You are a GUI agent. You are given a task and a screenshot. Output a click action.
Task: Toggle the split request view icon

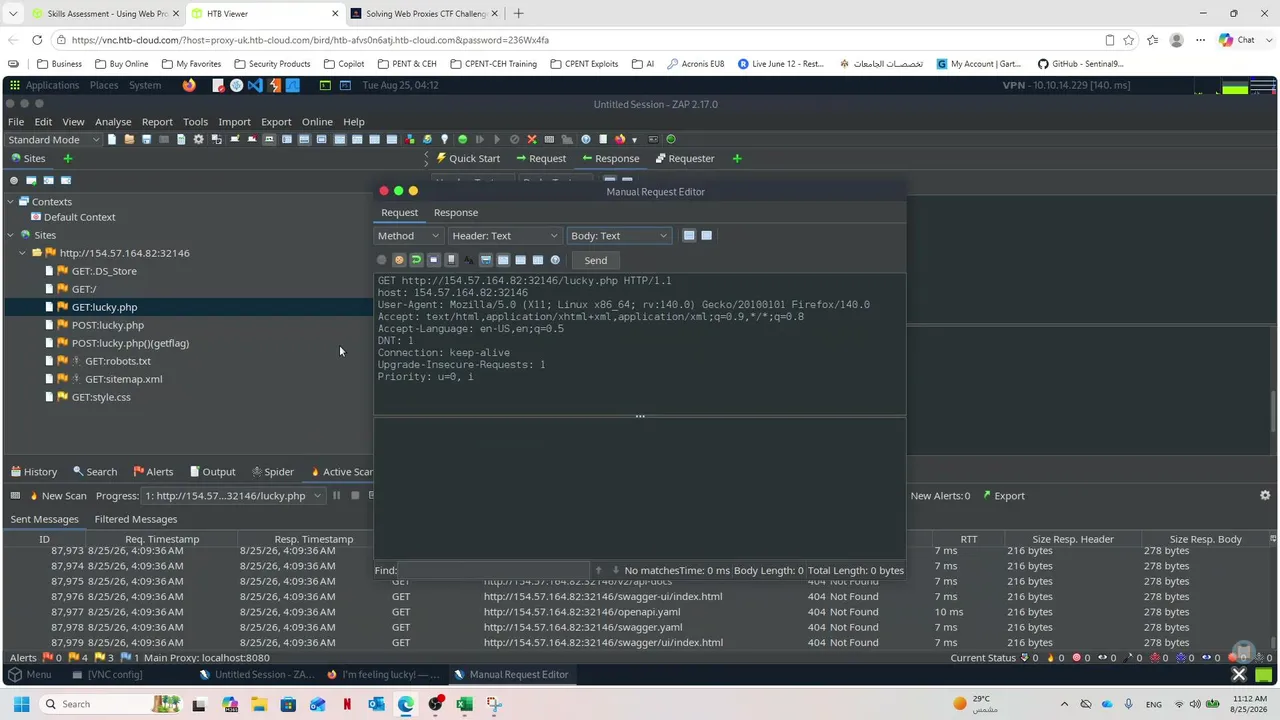689,236
